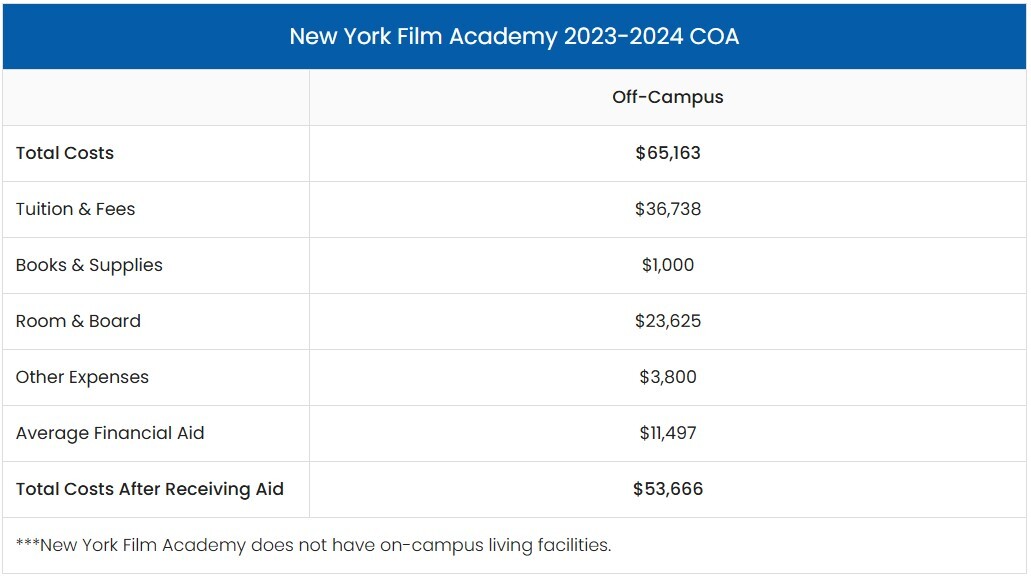Click Total Costs After Receiving Aid label
Screen dimensions: 1031x578
click(150, 489)
